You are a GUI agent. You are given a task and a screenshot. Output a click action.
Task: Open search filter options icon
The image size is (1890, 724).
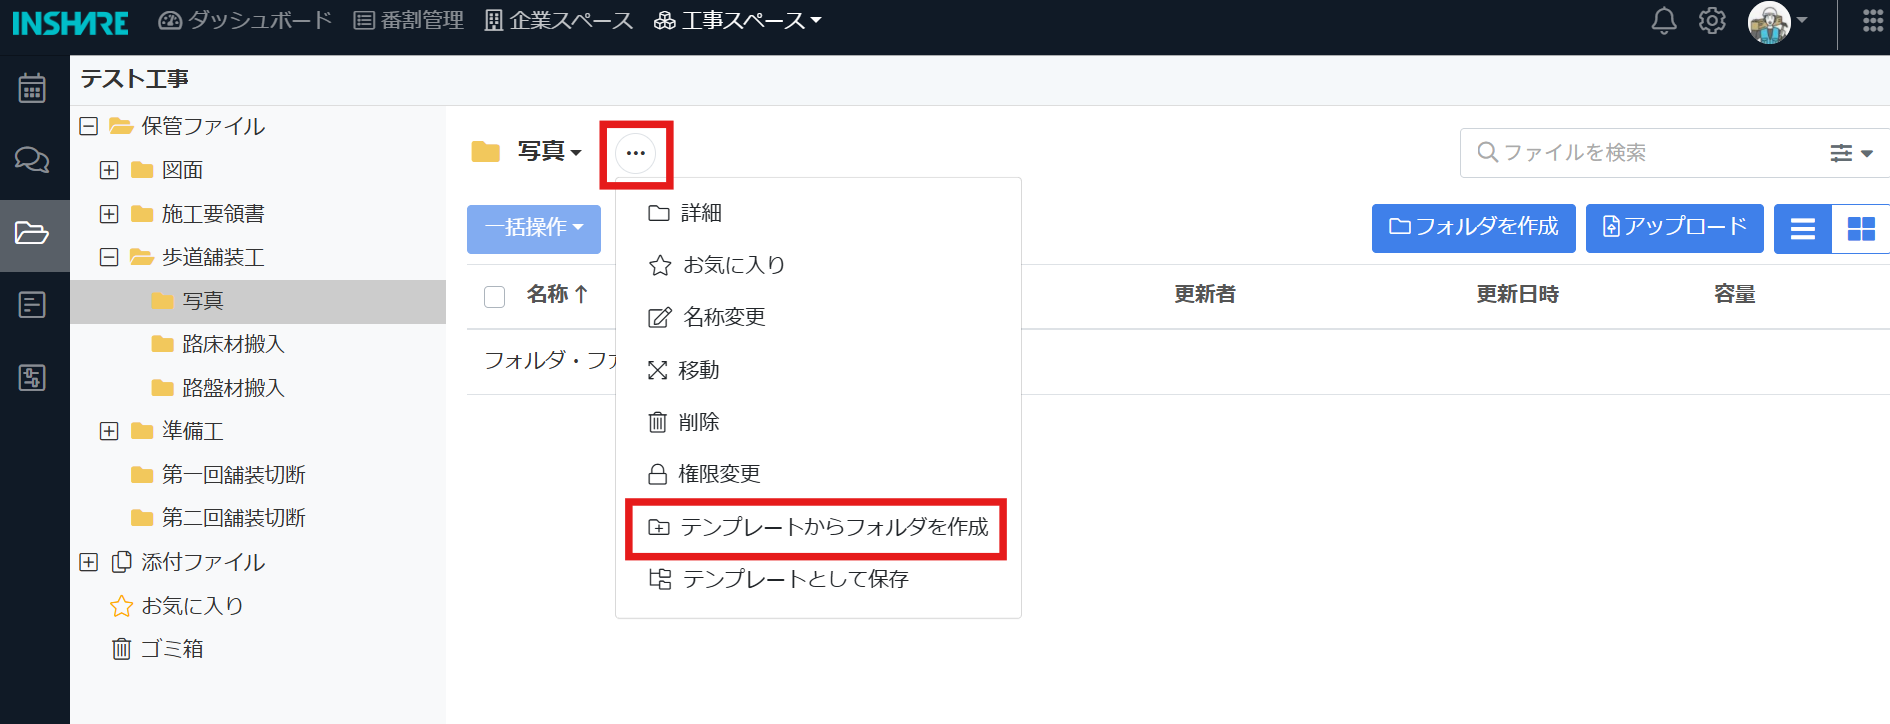[1851, 153]
